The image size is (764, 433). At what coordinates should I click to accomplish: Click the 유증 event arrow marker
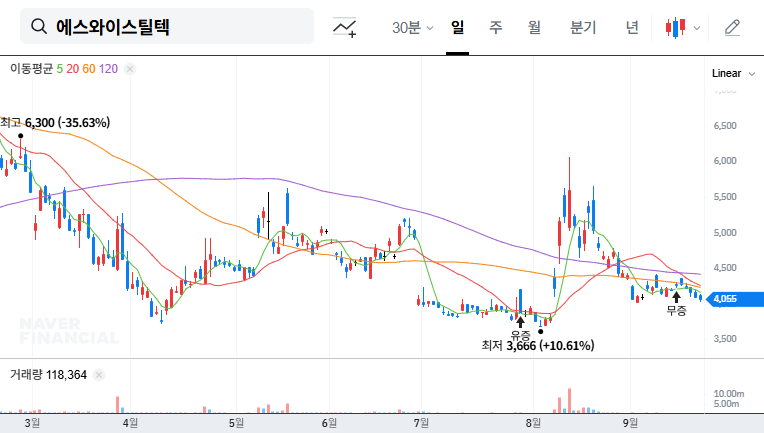pos(520,322)
